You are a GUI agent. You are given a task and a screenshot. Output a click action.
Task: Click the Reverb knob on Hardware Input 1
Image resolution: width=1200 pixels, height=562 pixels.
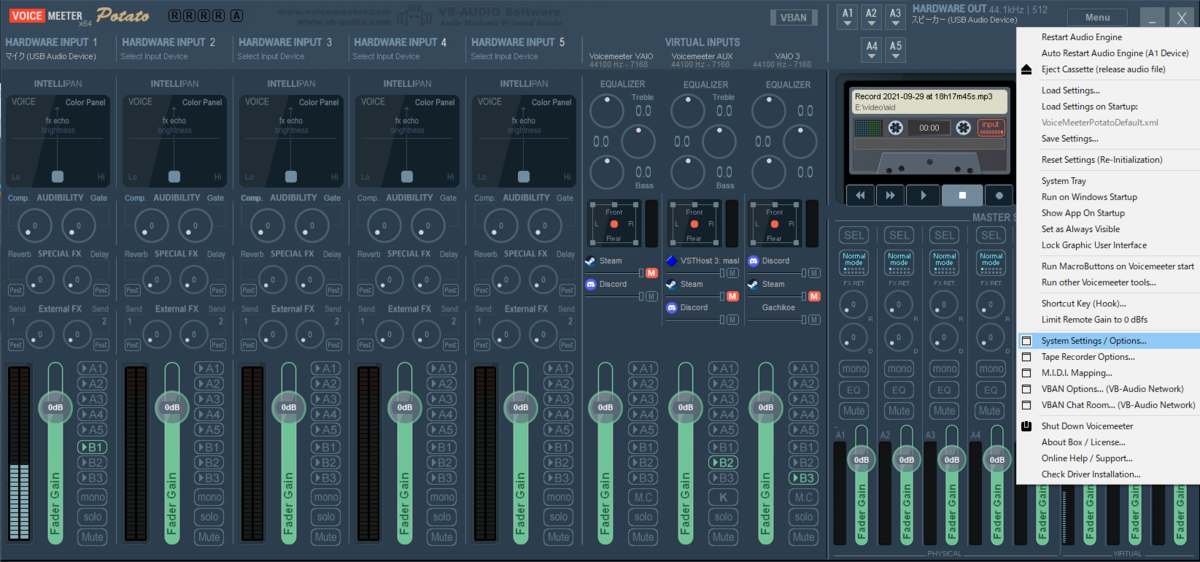click(x=40, y=277)
